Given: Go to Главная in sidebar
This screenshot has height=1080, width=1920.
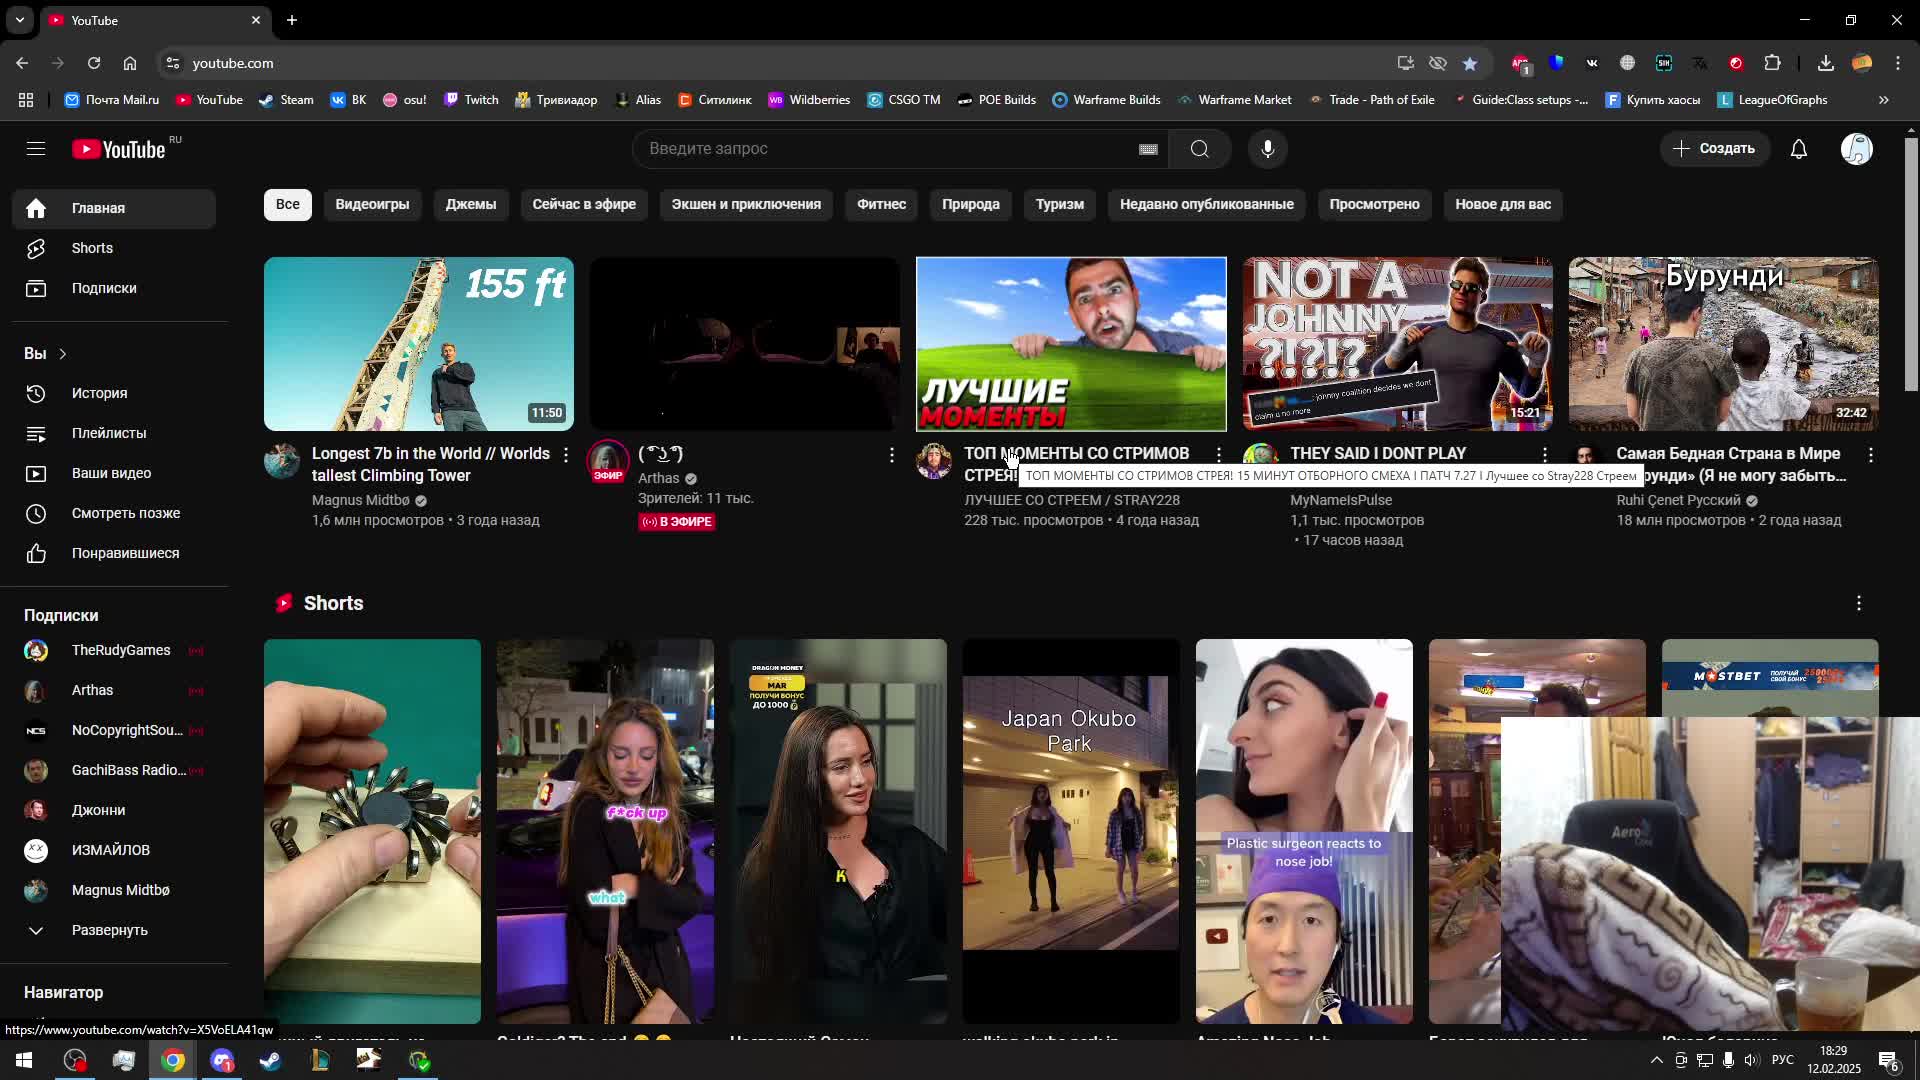Looking at the screenshot, I should click(x=114, y=208).
